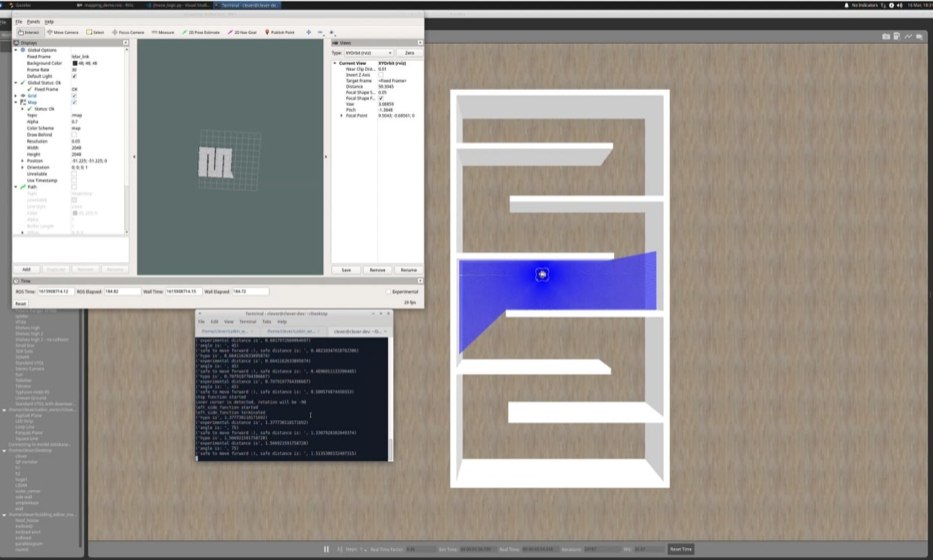Pause the Gazebo simulation
The width and height of the screenshot is (933, 560).
click(326, 549)
